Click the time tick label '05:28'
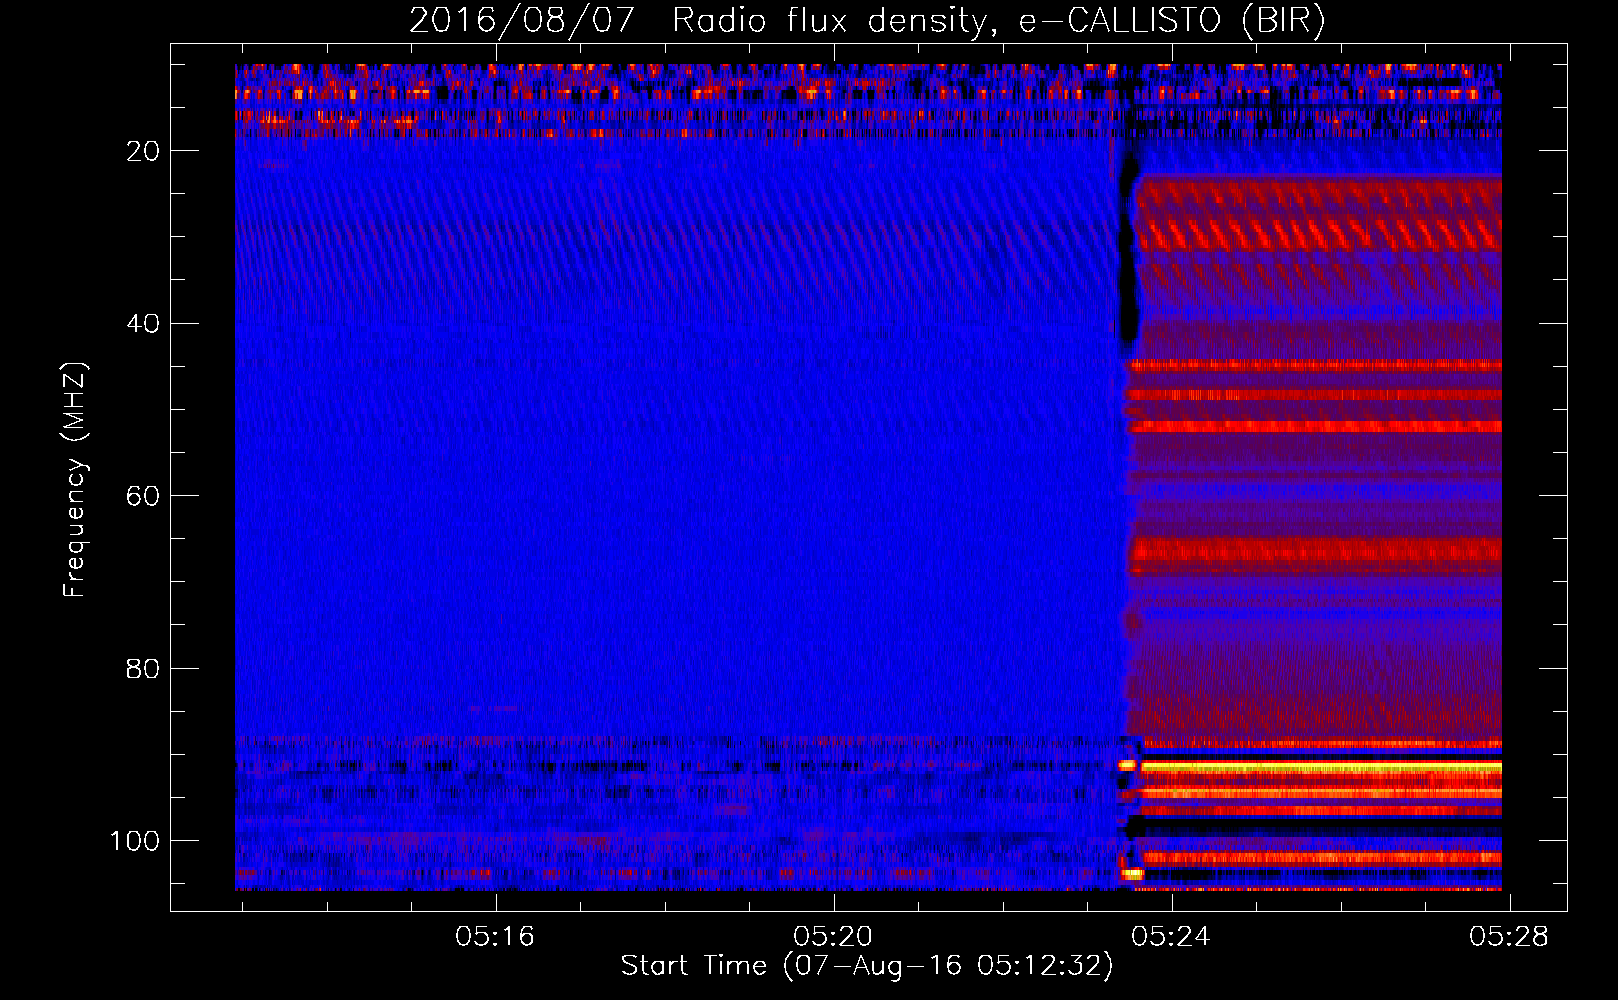The height and width of the screenshot is (1000, 1618). point(1509,937)
